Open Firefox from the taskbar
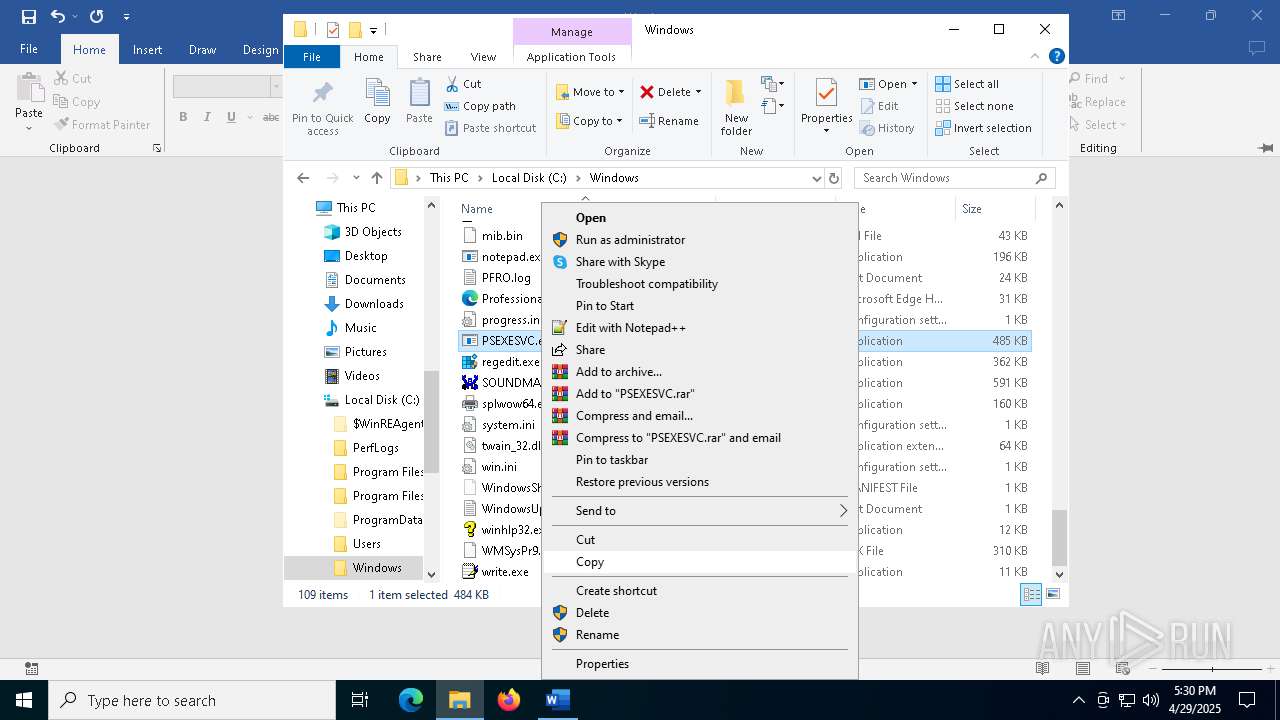1280x720 pixels. coord(509,700)
